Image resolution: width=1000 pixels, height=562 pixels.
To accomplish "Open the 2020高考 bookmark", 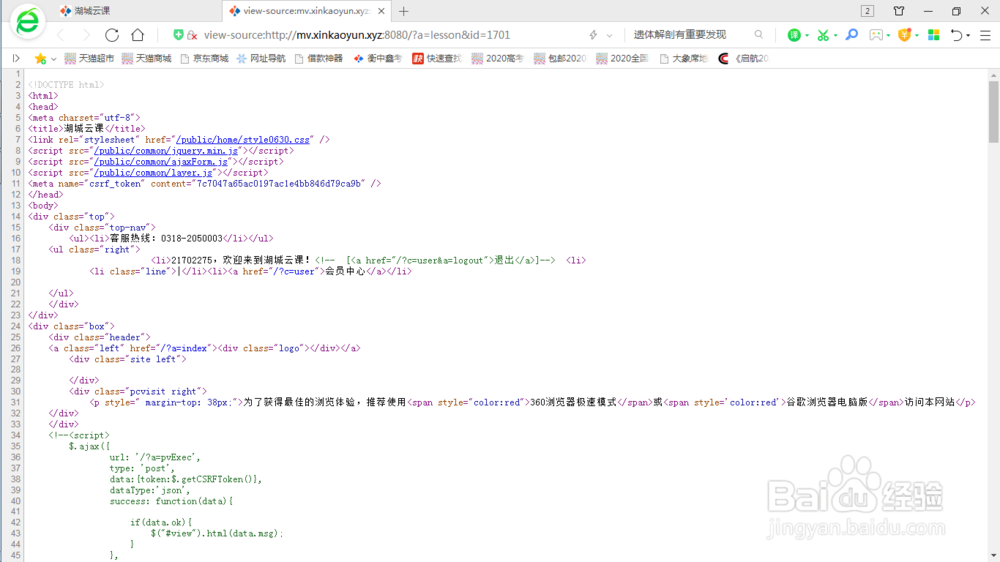I will 497,59.
